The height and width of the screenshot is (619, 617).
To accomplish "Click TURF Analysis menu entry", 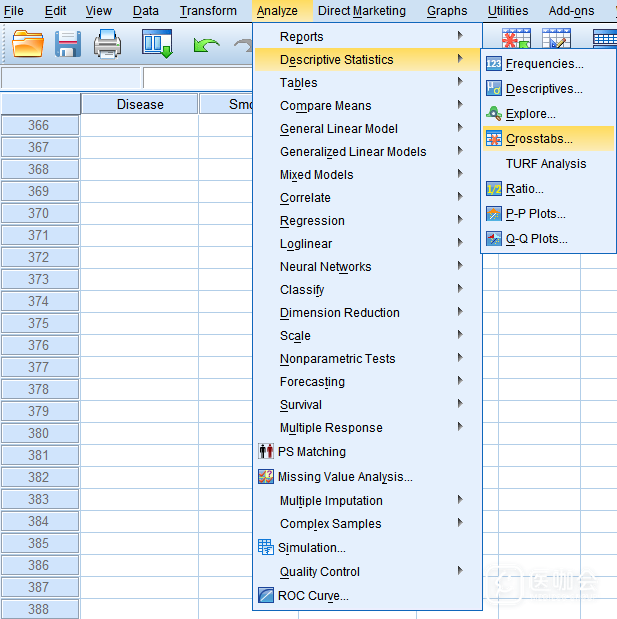I will coord(545,164).
